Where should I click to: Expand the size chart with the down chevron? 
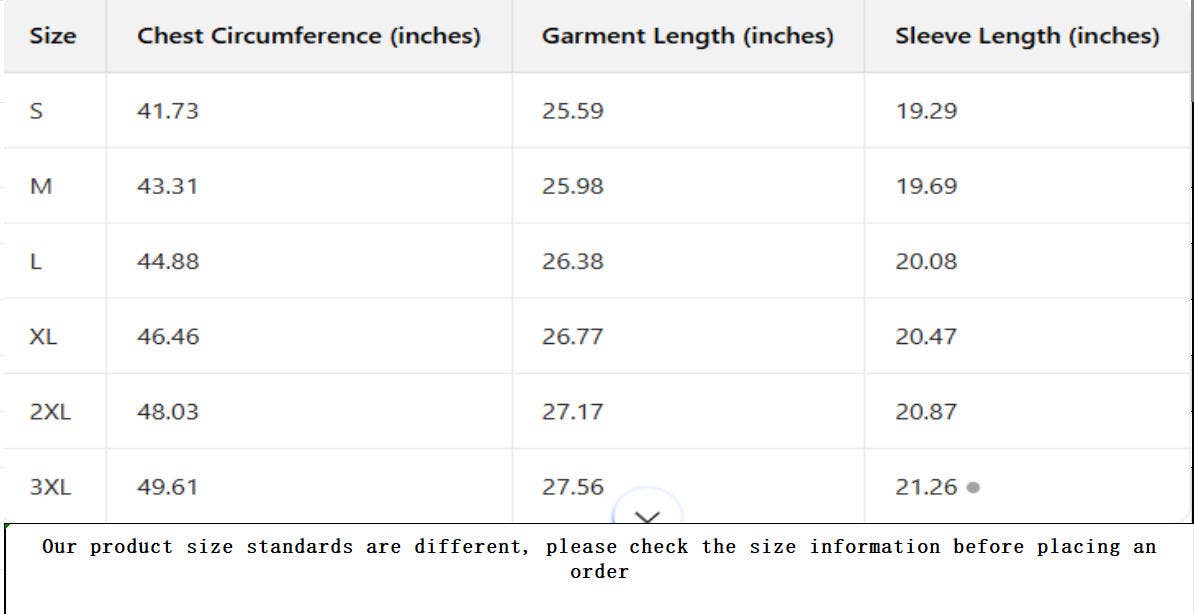[648, 514]
